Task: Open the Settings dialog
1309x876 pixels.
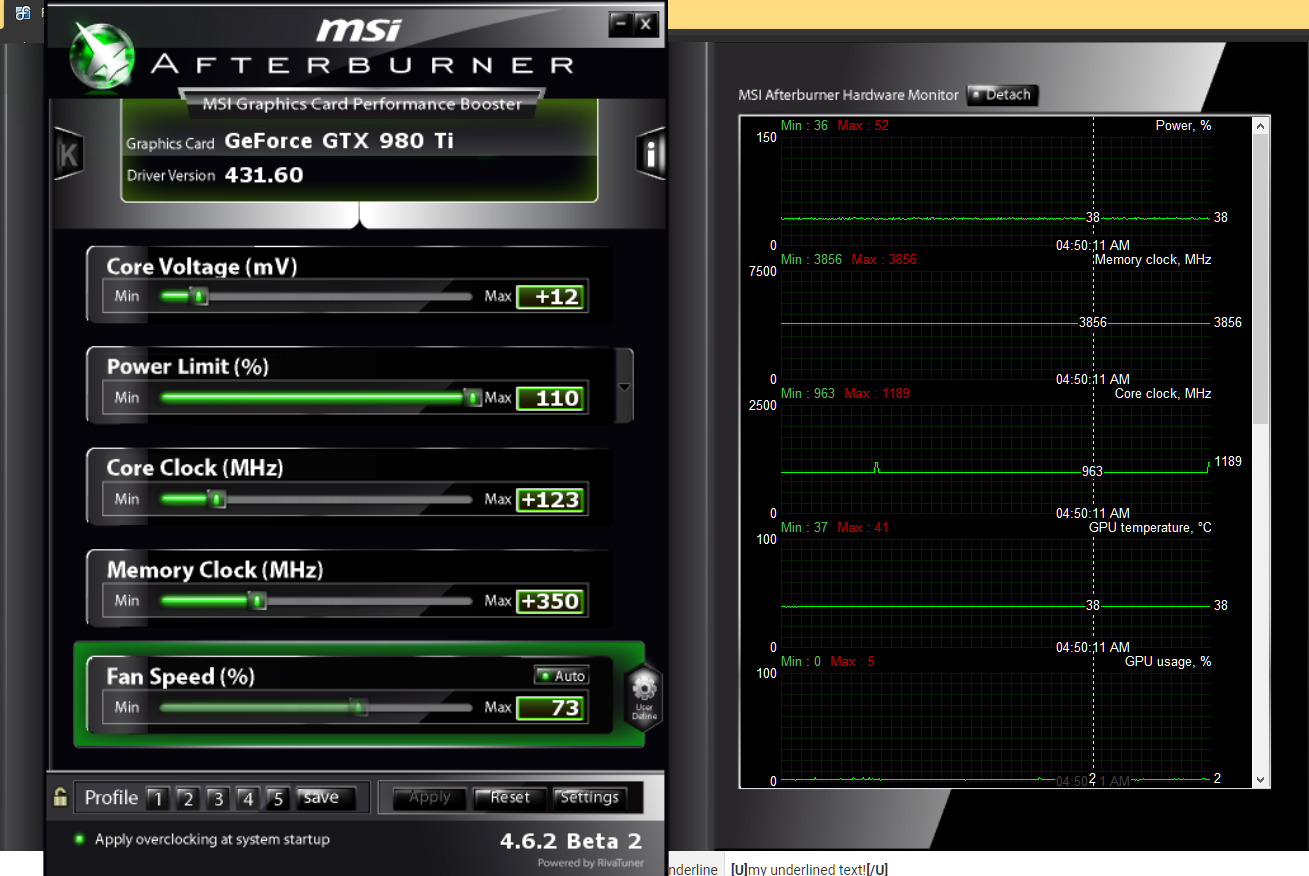Action: click(589, 797)
